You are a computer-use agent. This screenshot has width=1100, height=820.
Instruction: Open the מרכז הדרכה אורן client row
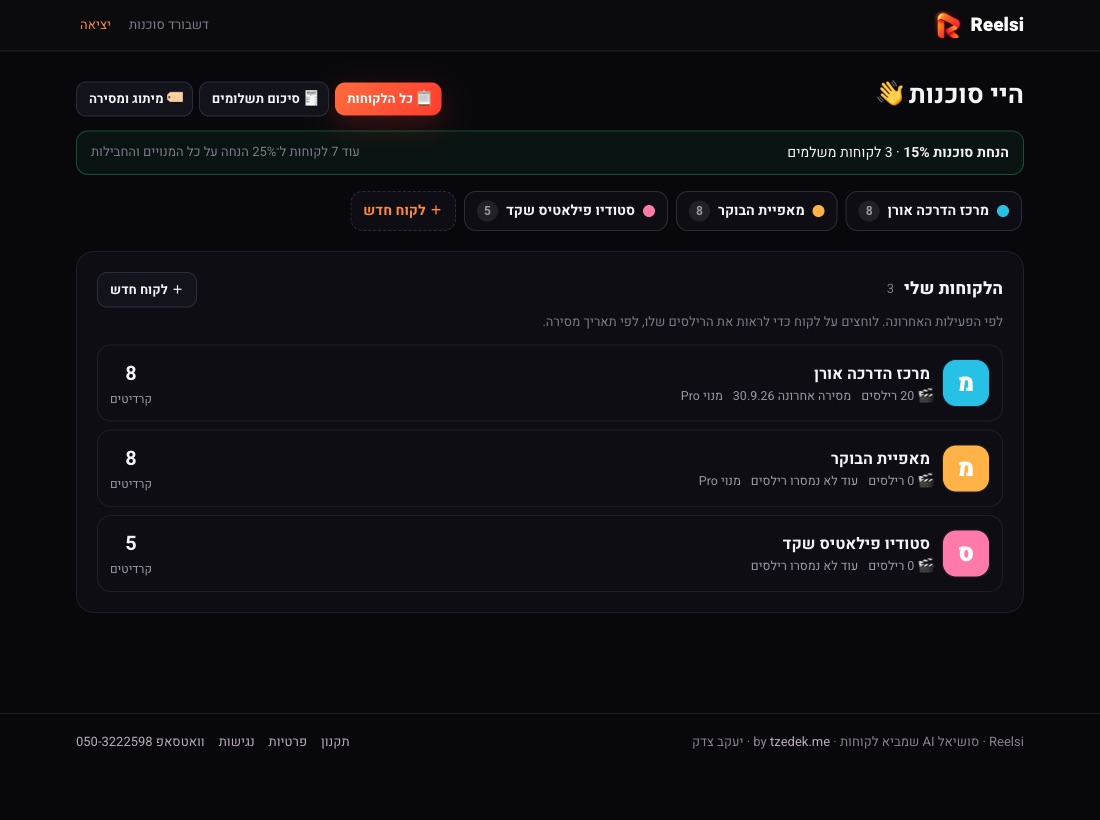(x=549, y=383)
